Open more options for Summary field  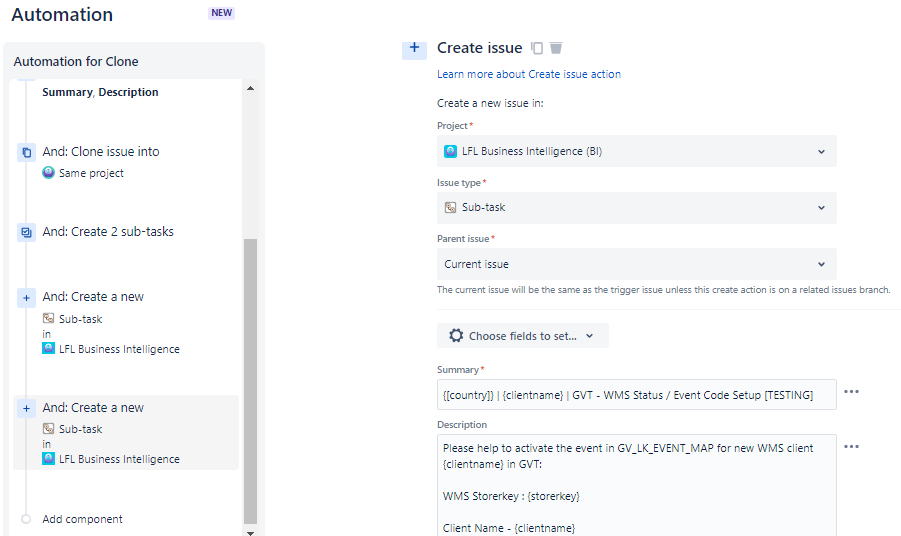pos(851,392)
